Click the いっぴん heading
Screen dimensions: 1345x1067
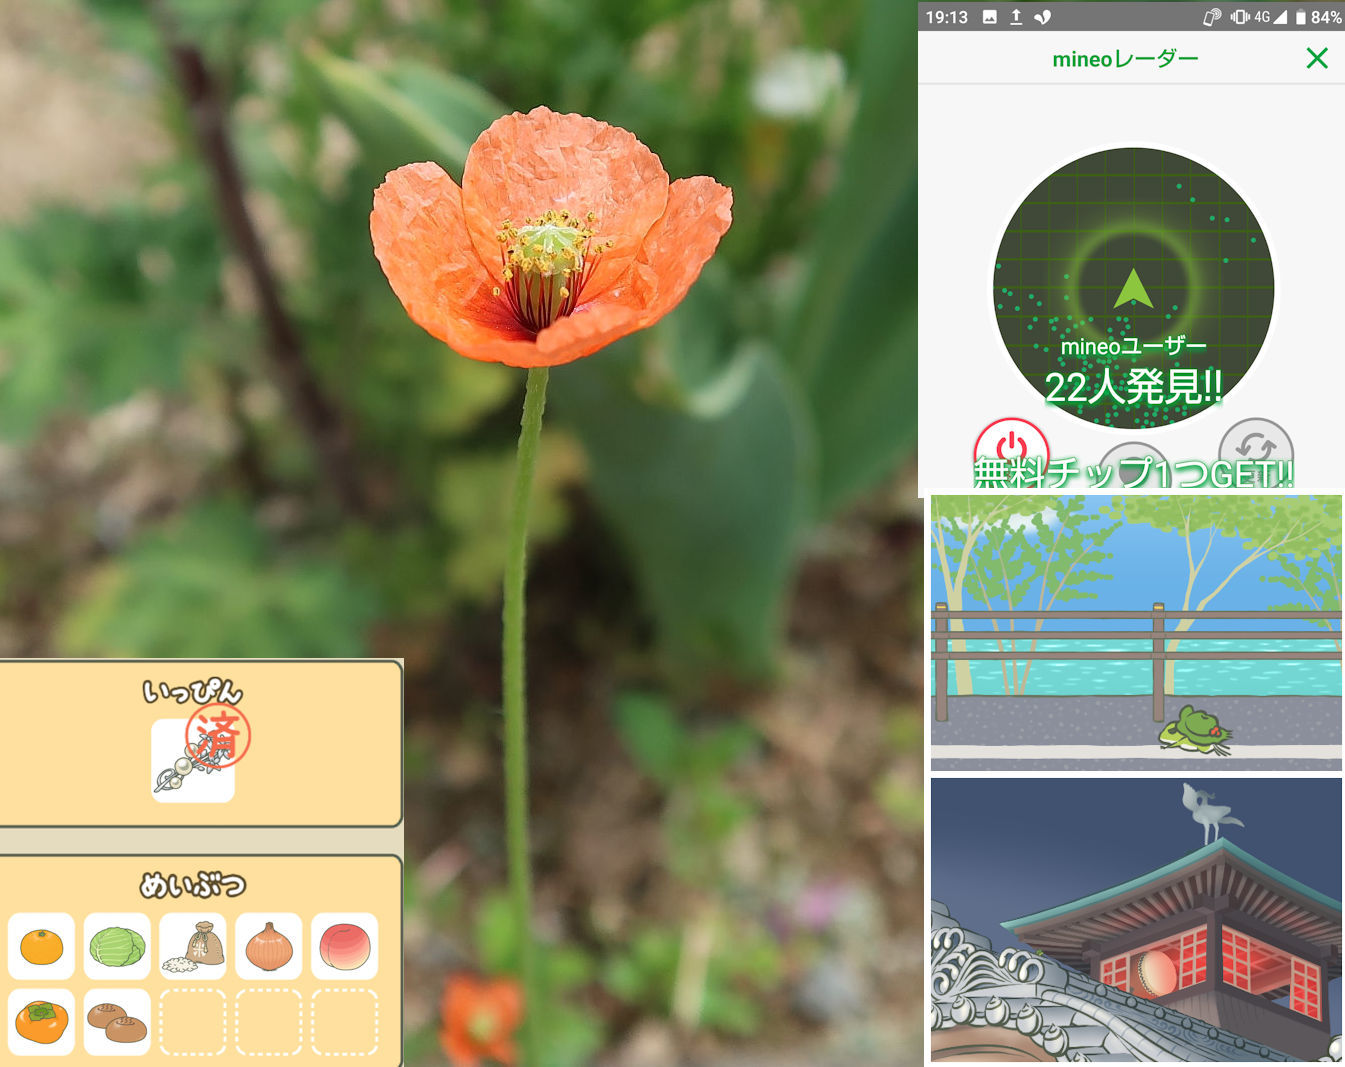coord(193,691)
